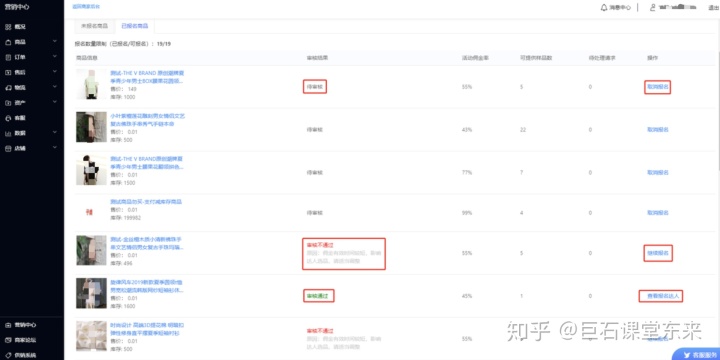The height and width of the screenshot is (360, 720).
Task: Click the 客服 headset icon in sidebar
Action: point(8,118)
